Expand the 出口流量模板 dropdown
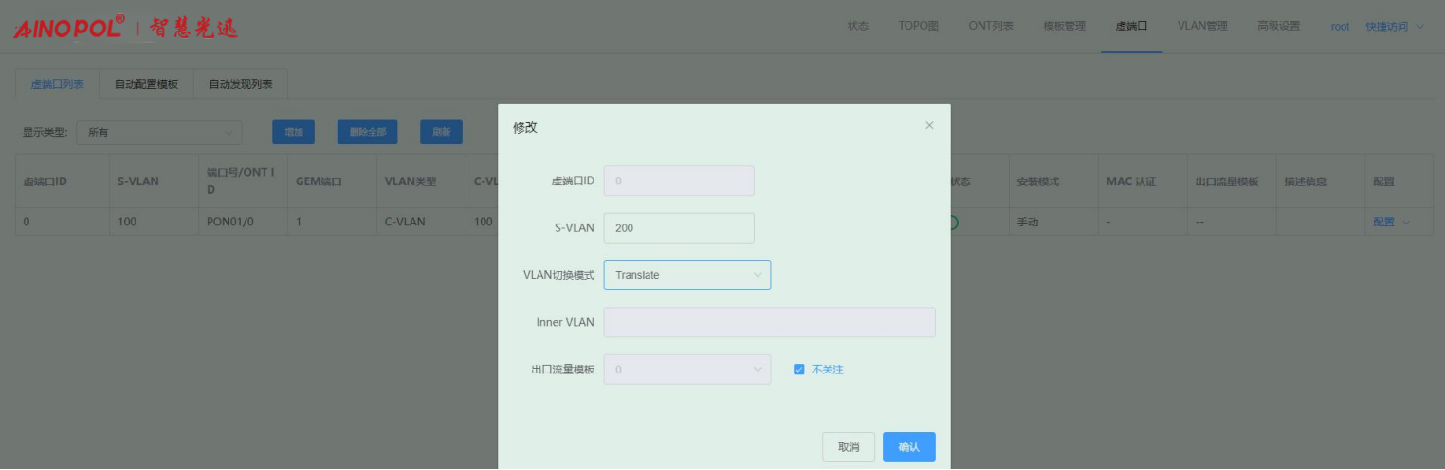Image resolution: width=1445 pixels, height=470 pixels. (687, 369)
